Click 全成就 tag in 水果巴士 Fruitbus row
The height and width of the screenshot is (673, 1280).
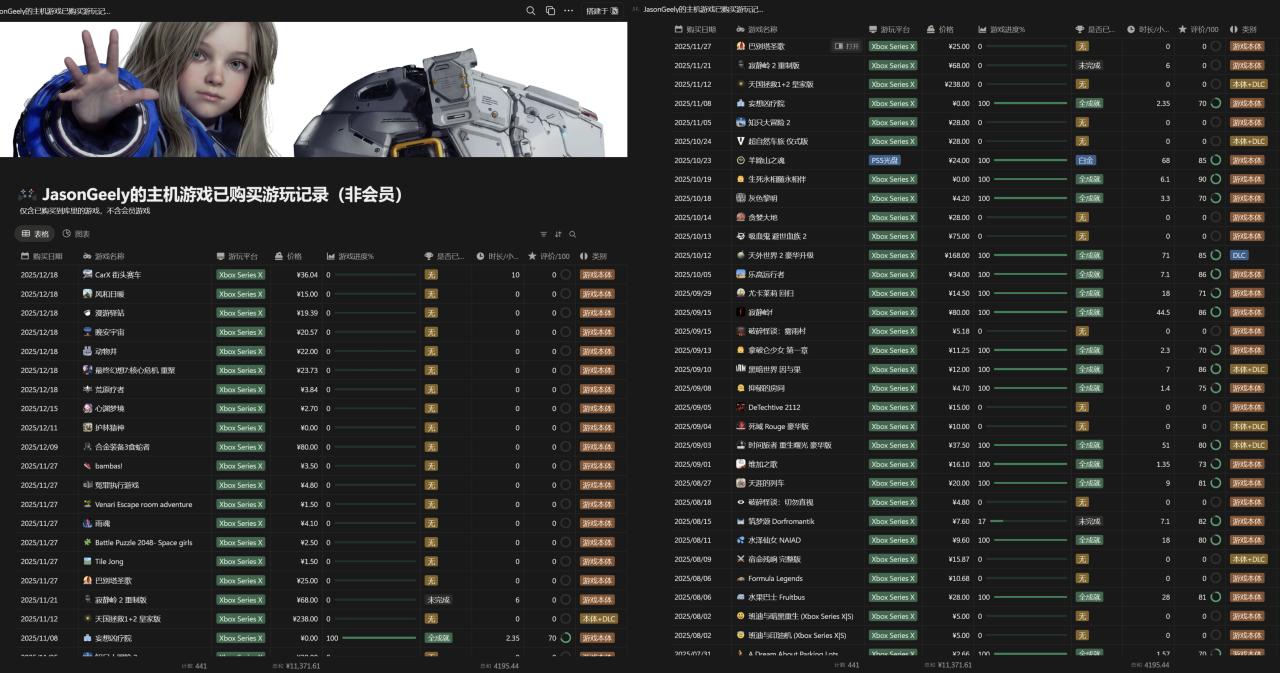(1088, 597)
